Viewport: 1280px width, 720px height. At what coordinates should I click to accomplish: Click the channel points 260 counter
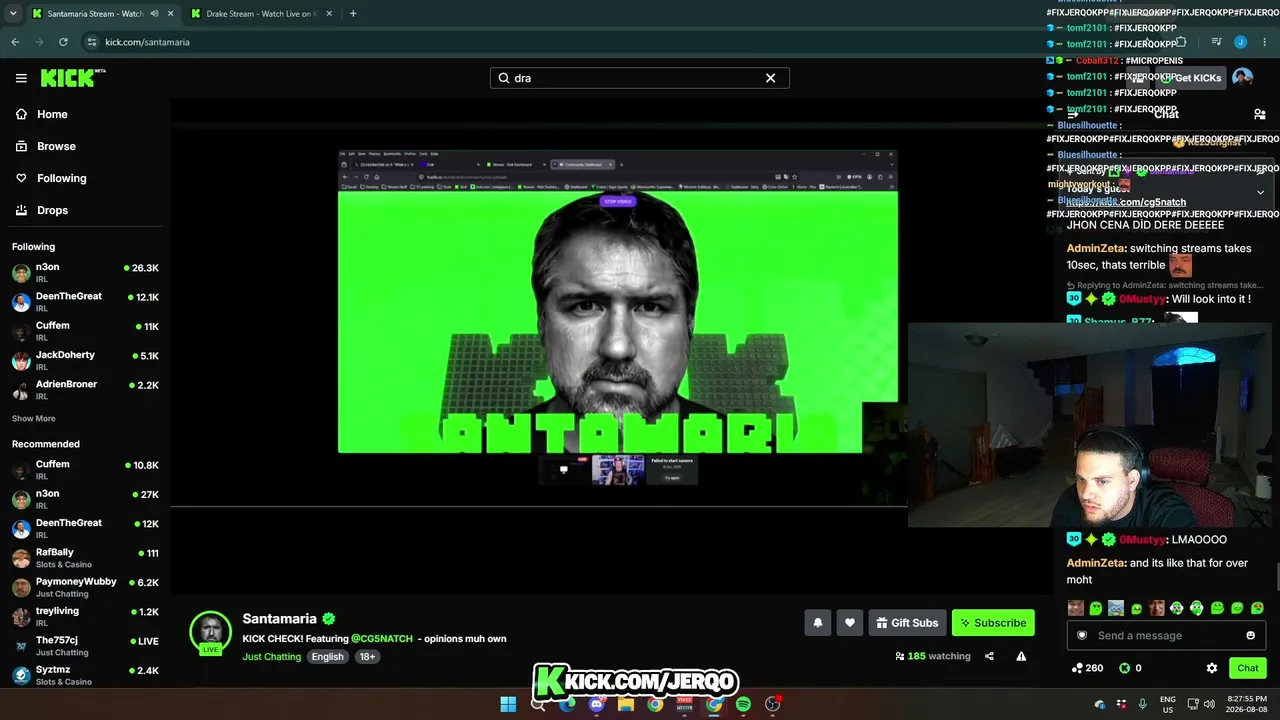tap(1087, 668)
